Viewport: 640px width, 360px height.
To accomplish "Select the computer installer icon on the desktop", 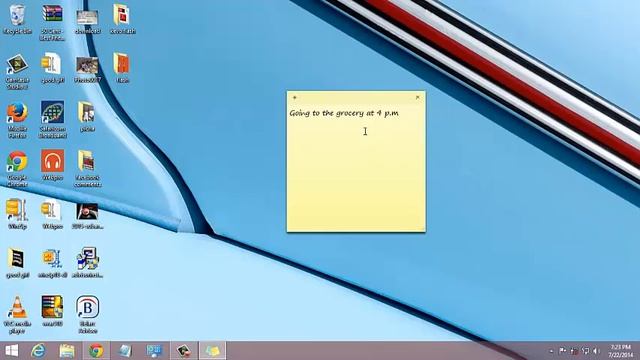I will click(87, 262).
